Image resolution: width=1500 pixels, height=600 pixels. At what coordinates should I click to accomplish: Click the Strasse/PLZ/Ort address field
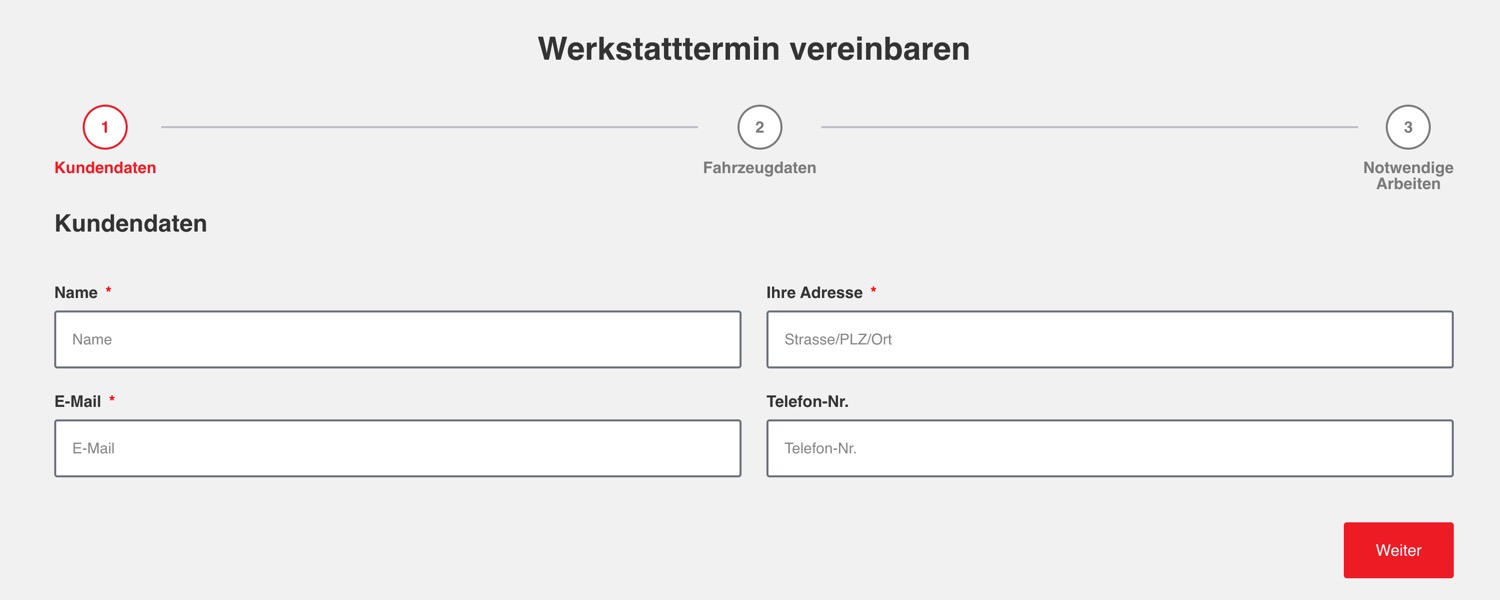pyautogui.click(x=1109, y=339)
